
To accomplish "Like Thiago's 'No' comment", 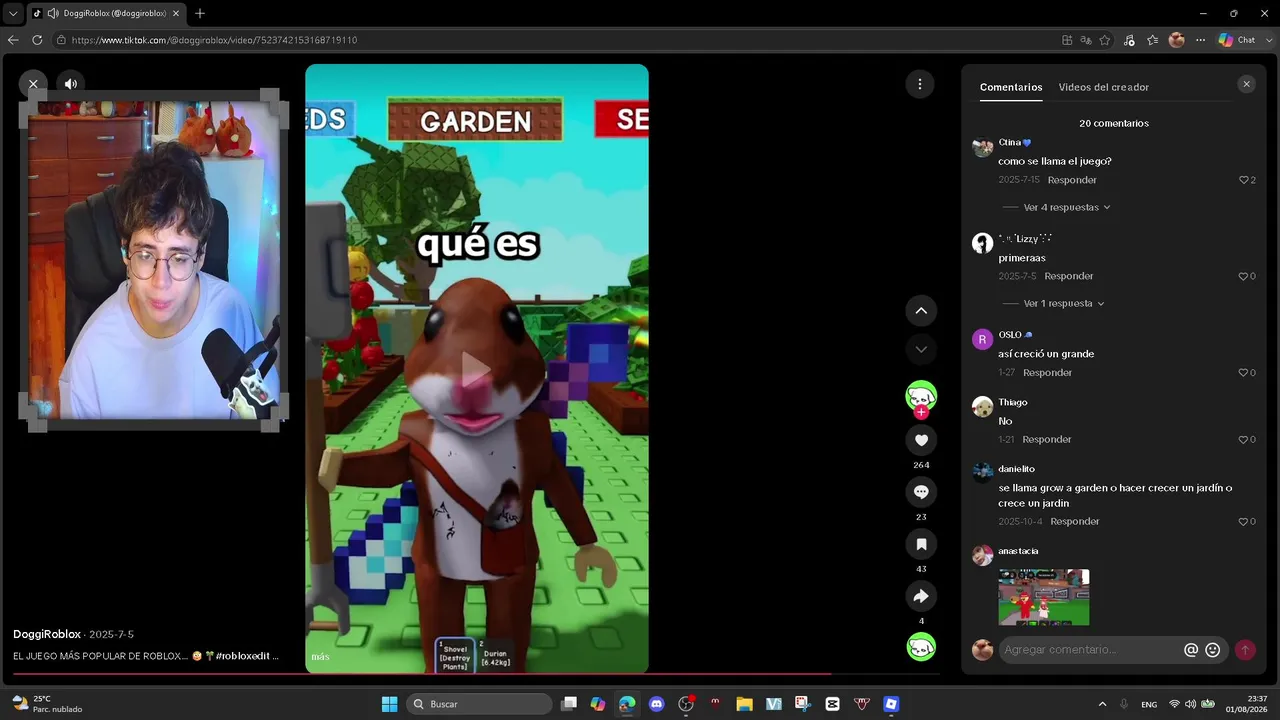I will tap(1244, 439).
